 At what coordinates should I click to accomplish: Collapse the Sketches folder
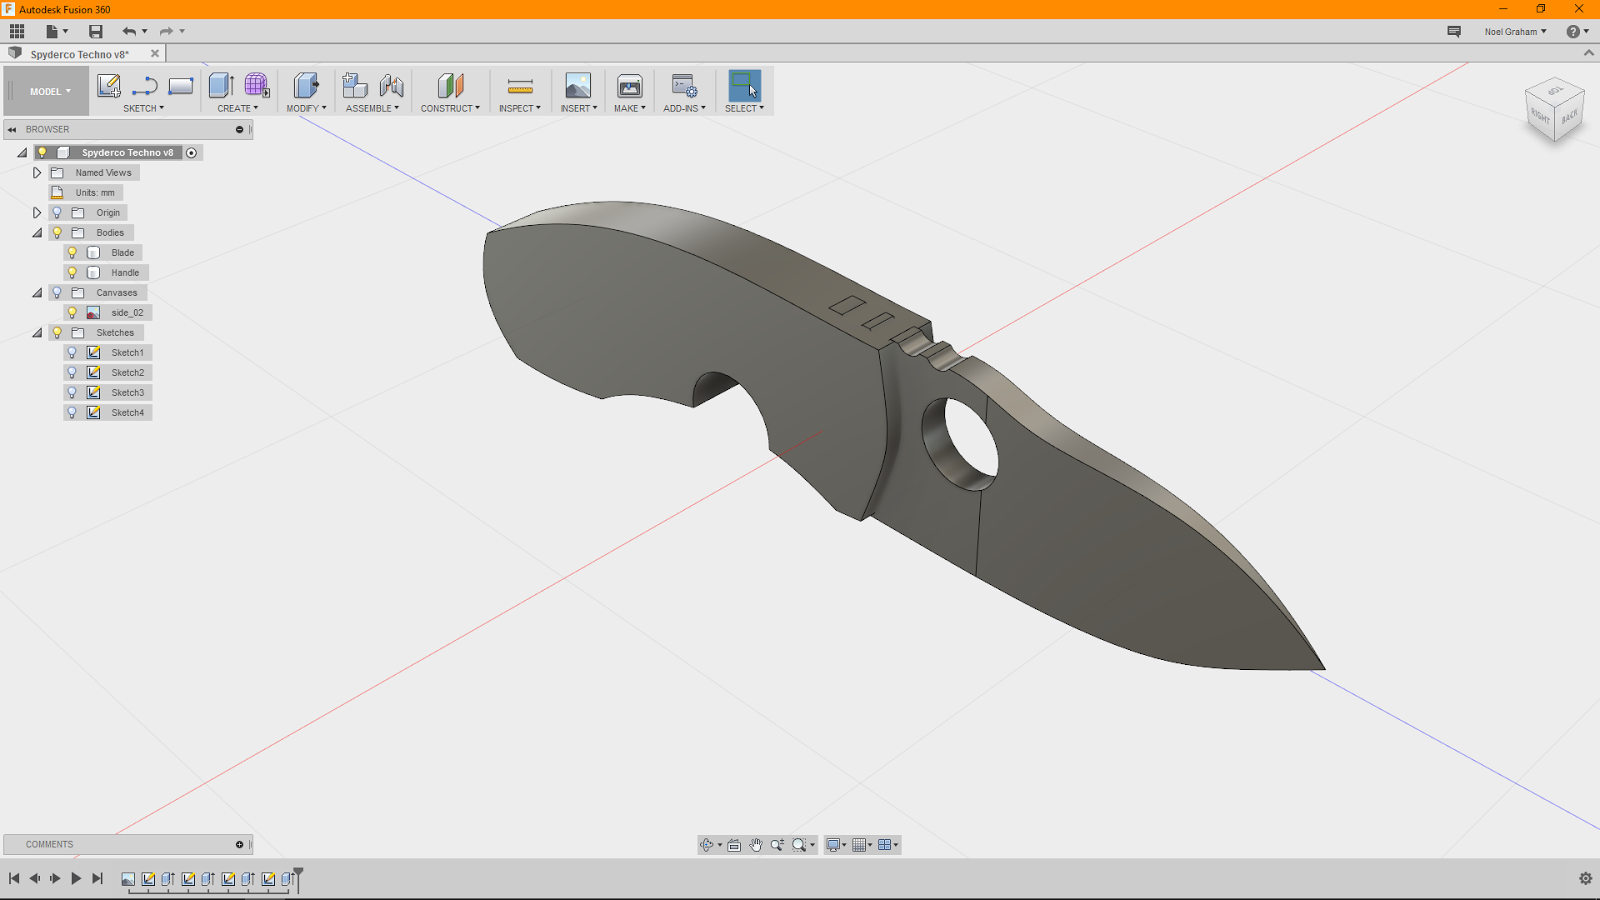(x=37, y=333)
